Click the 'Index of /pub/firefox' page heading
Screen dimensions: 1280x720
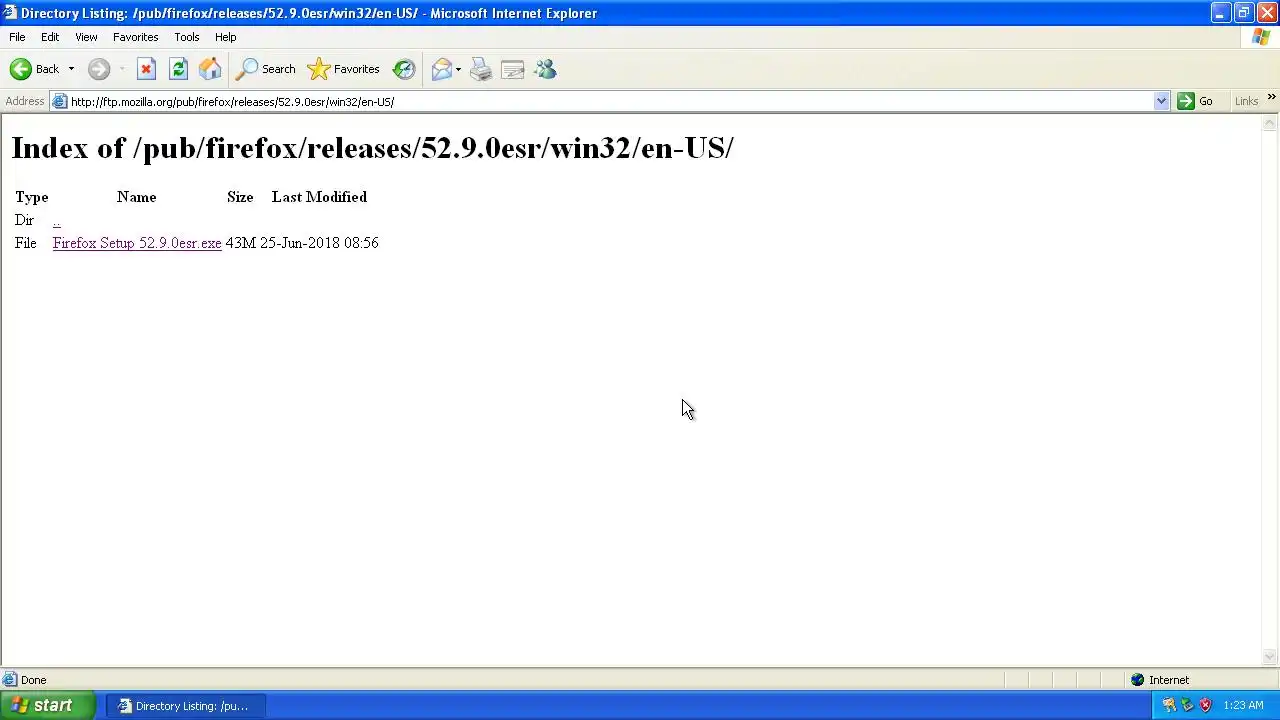(x=372, y=148)
